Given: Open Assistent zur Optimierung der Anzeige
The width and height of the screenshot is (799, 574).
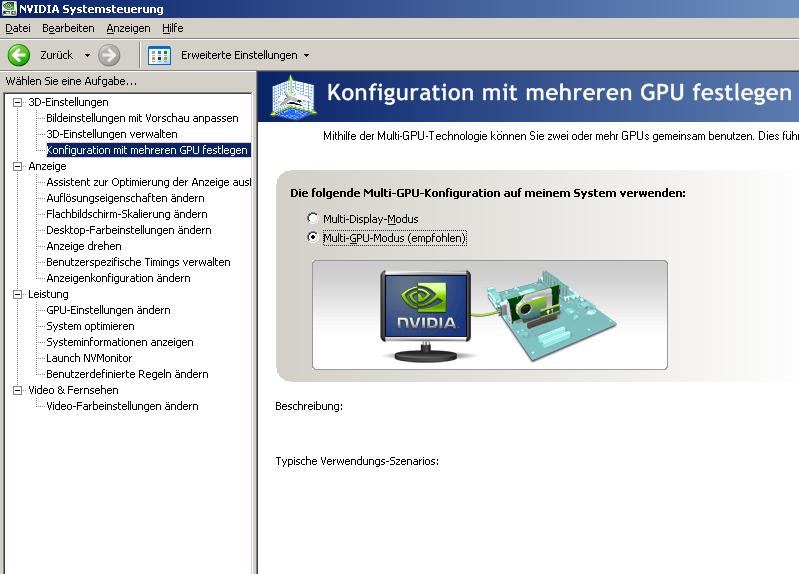Looking at the screenshot, I should click(x=148, y=182).
